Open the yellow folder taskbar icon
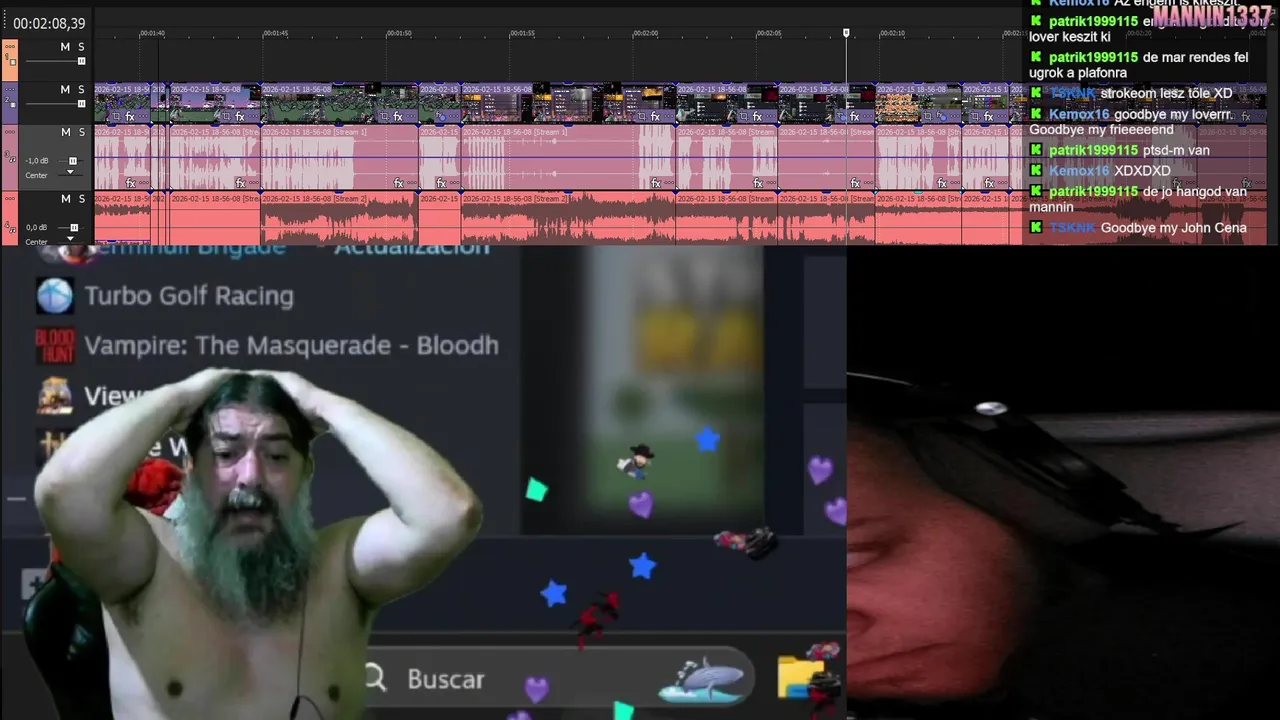1280x720 pixels. click(801, 677)
